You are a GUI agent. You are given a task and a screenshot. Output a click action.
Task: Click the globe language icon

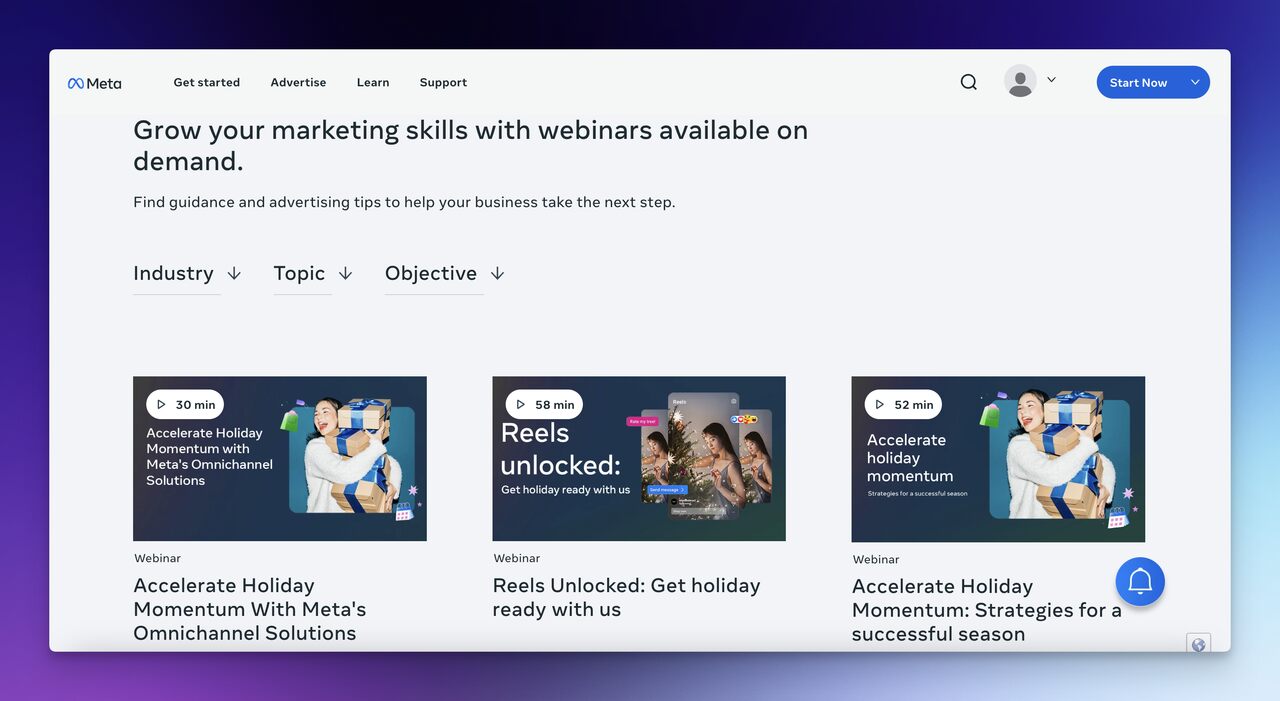click(x=1198, y=645)
